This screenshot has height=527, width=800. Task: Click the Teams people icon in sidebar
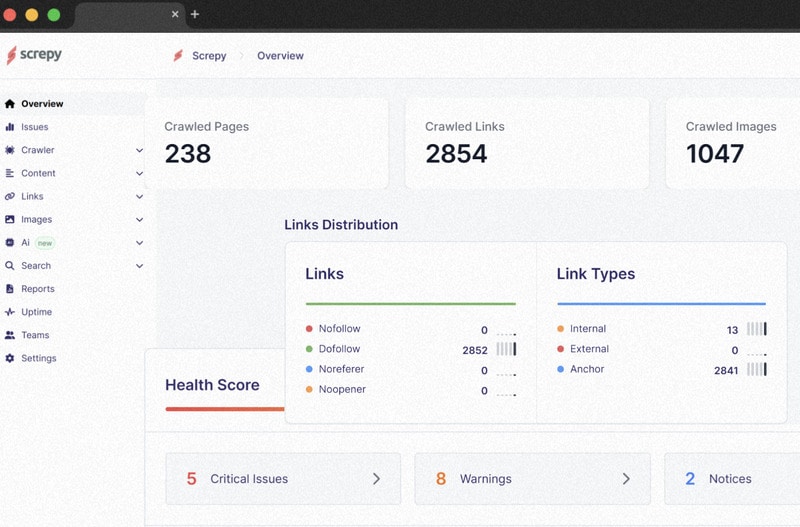point(10,335)
